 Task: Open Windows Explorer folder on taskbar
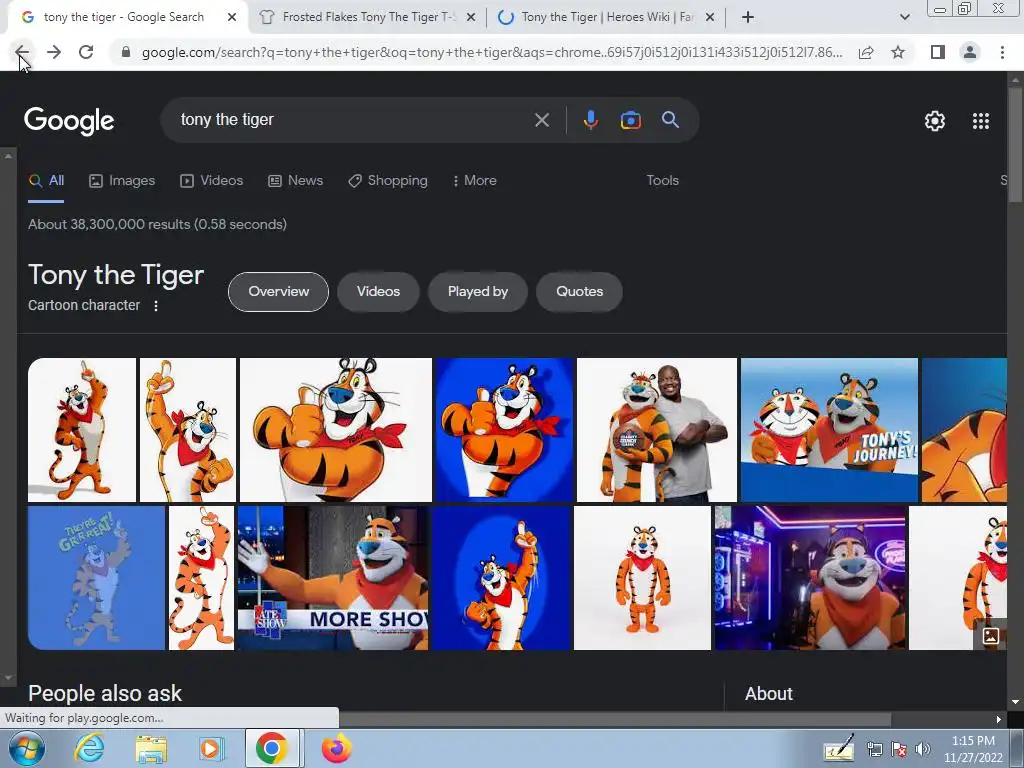click(151, 748)
